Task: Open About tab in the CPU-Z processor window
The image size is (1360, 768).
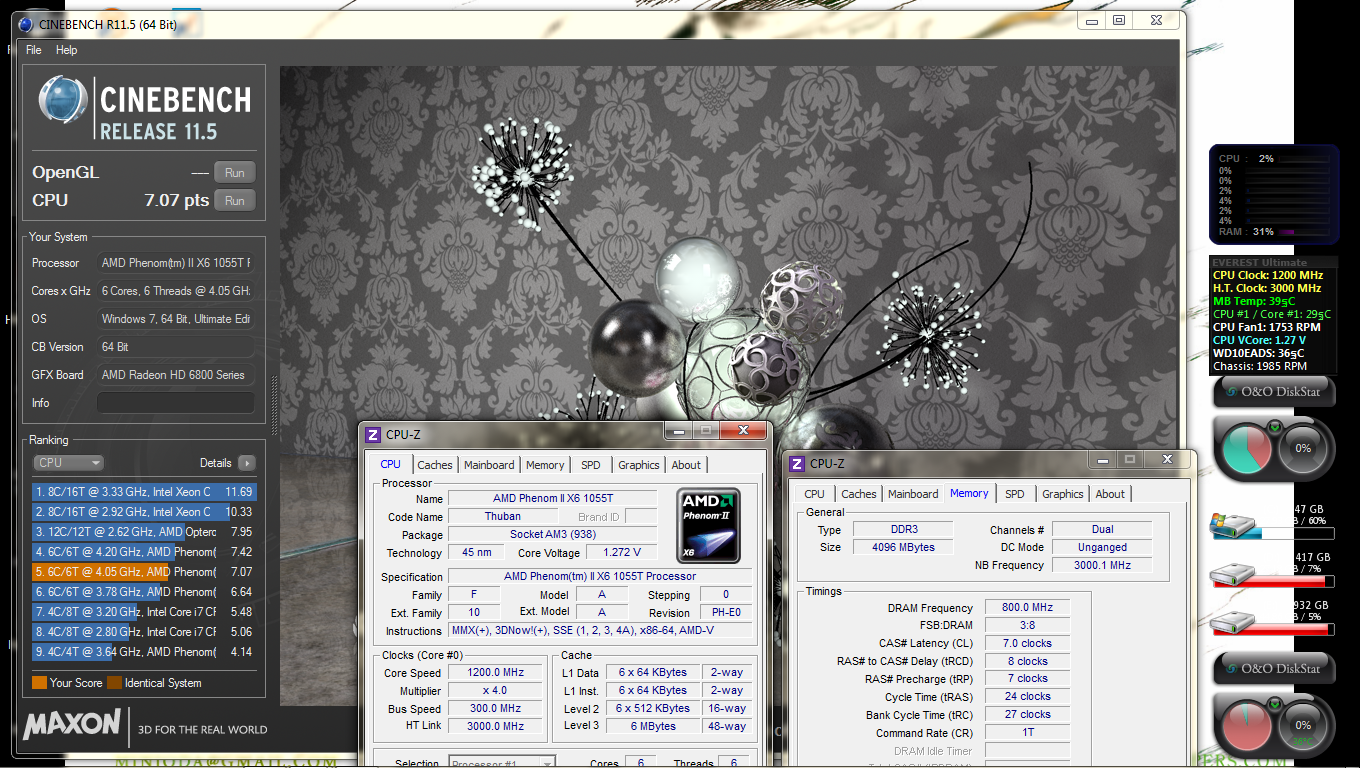Action: coord(686,465)
